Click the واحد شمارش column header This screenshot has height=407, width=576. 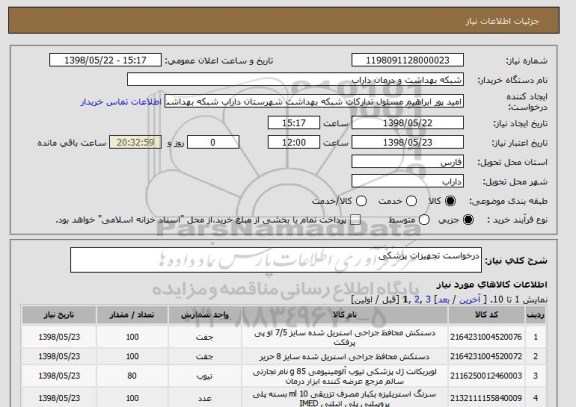tap(205, 315)
